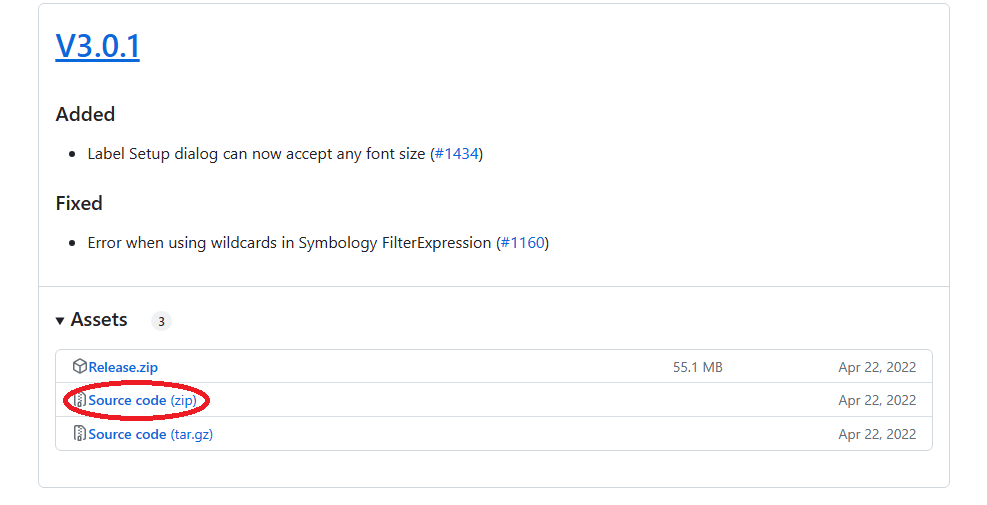Click the wildcards FilterExpression changelog entry
Screen dimensions: 987x505
(x=290, y=243)
